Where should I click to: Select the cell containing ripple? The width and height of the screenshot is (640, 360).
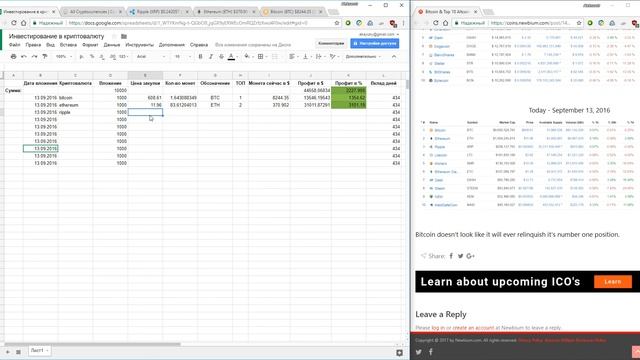75,112
